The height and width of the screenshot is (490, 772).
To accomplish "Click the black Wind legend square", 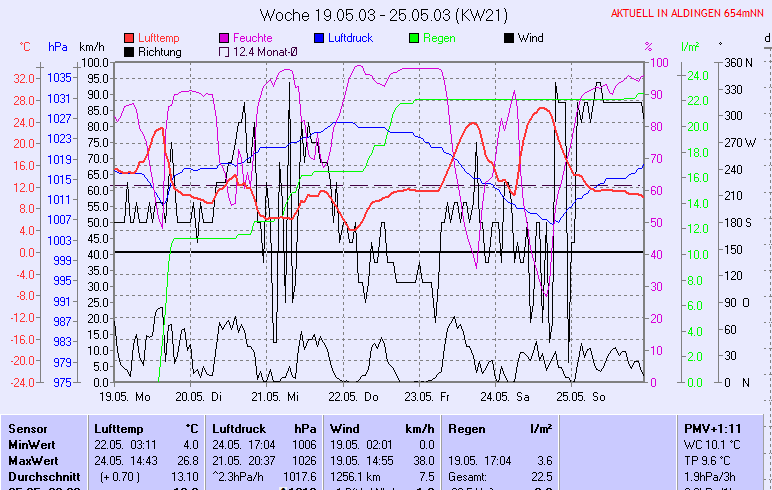I will pyautogui.click(x=509, y=38).
